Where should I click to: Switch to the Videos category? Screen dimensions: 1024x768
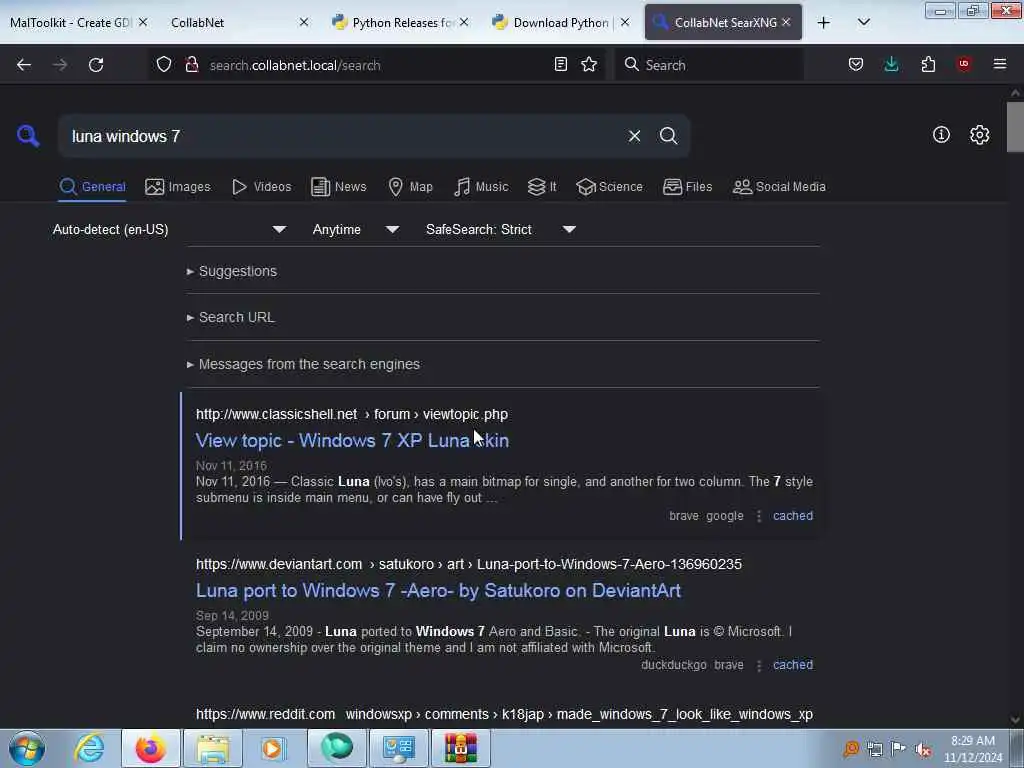pos(261,187)
